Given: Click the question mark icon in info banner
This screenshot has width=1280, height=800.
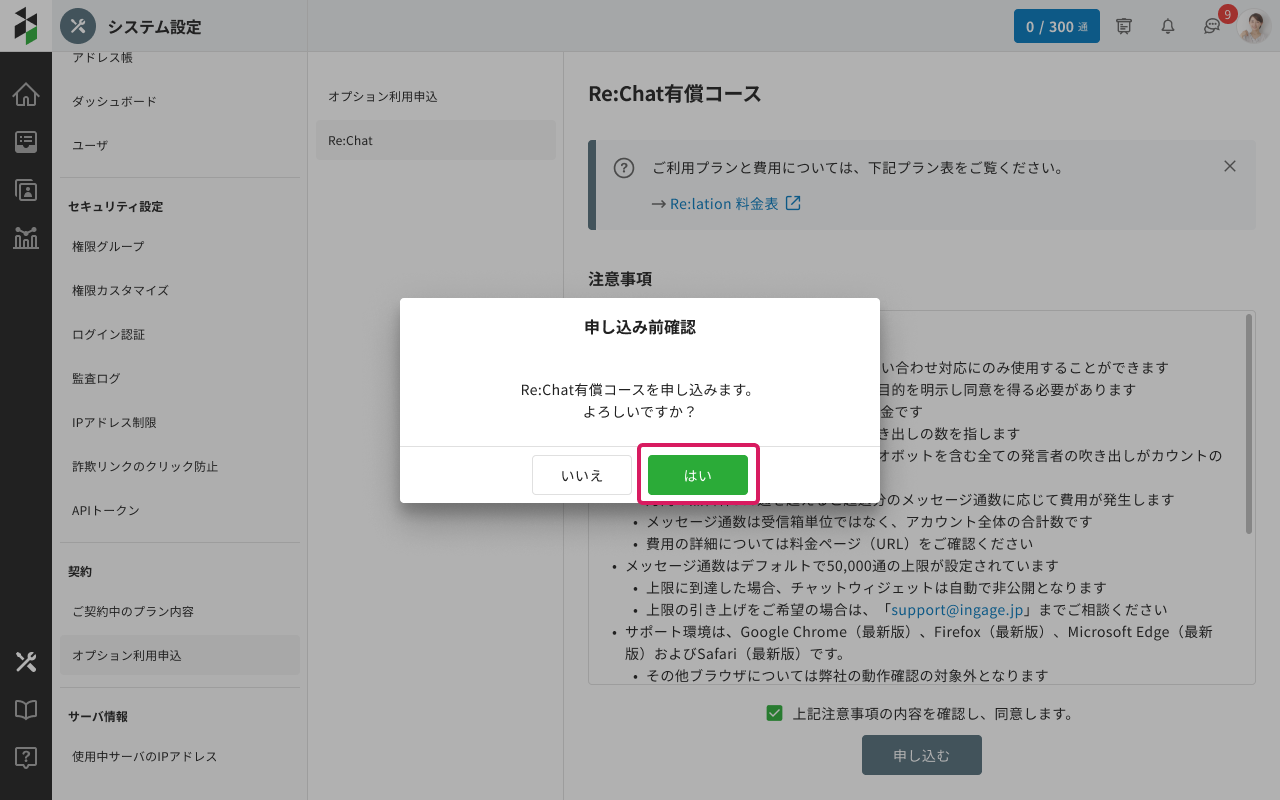Looking at the screenshot, I should 624,168.
